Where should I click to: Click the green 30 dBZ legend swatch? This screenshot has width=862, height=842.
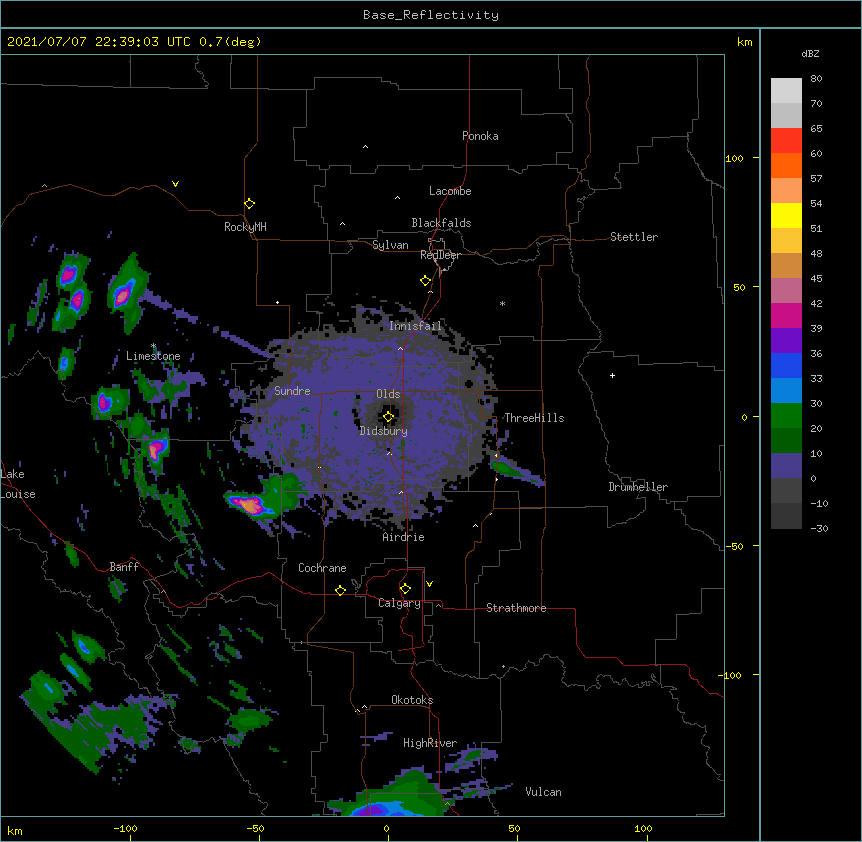786,416
